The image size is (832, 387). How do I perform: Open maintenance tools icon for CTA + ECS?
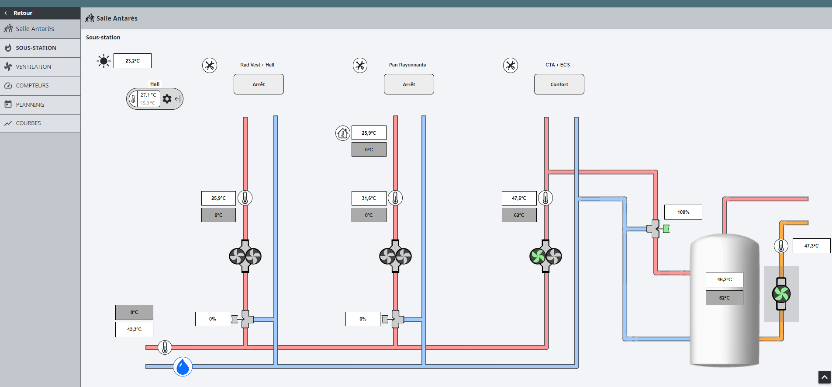[510, 66]
